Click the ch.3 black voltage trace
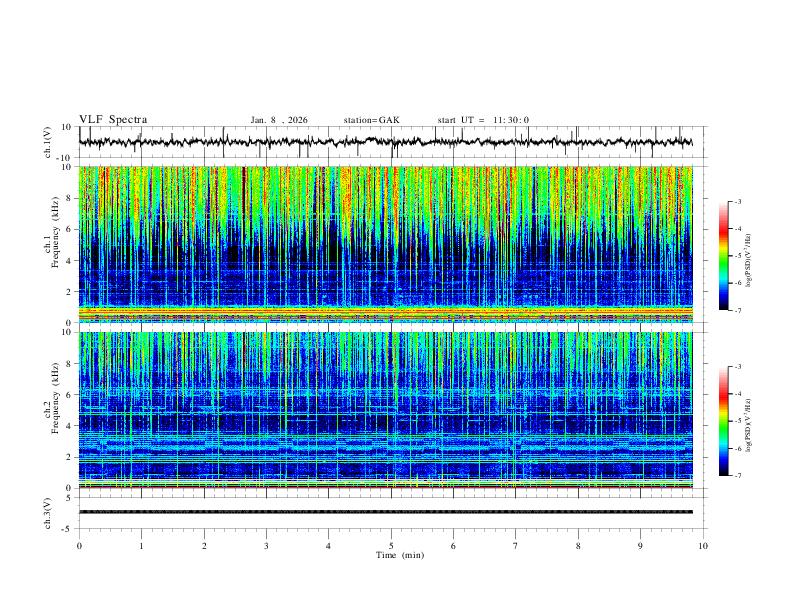Image resolution: width=792 pixels, height=612 pixels. pyautogui.click(x=386, y=512)
